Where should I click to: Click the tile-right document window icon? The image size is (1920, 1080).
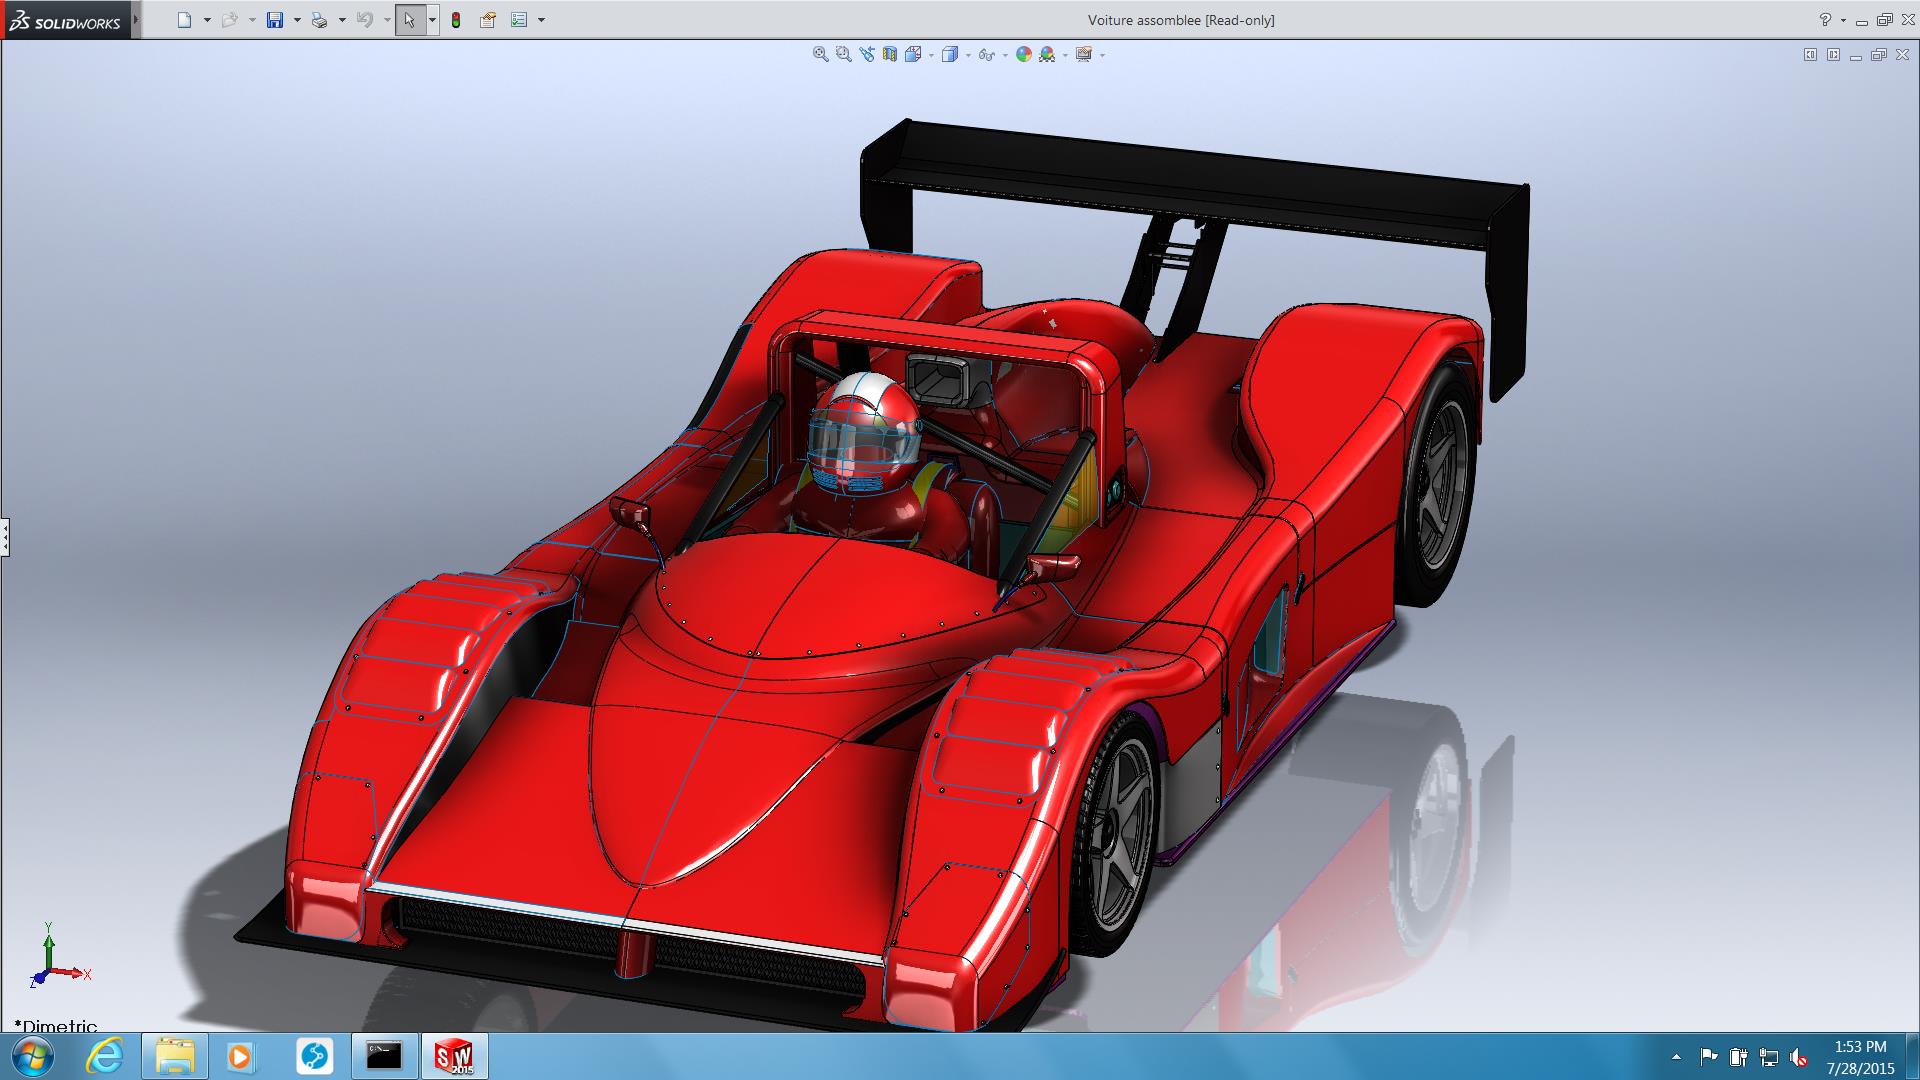coord(1833,55)
